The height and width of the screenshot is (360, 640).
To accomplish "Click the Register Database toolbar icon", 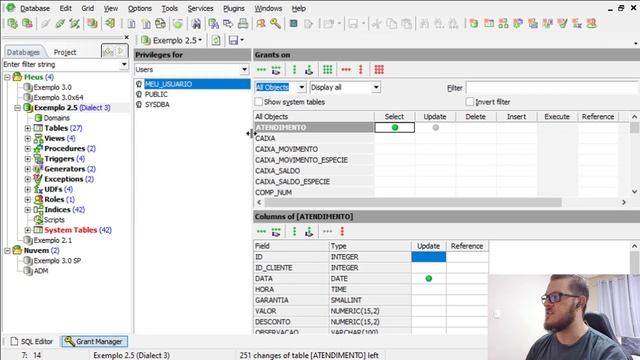I will tap(12, 23).
